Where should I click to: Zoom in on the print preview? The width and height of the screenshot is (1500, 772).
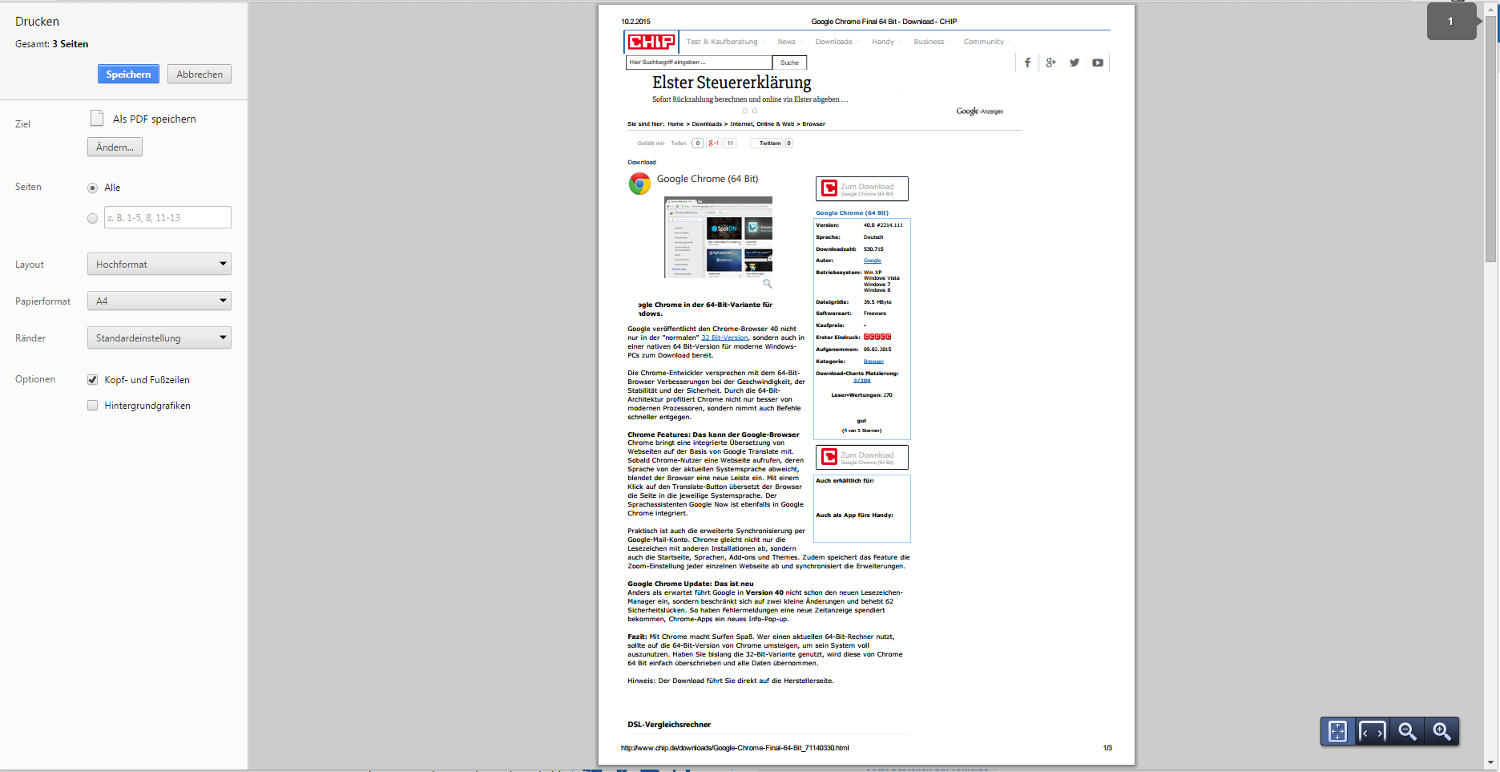(1442, 731)
